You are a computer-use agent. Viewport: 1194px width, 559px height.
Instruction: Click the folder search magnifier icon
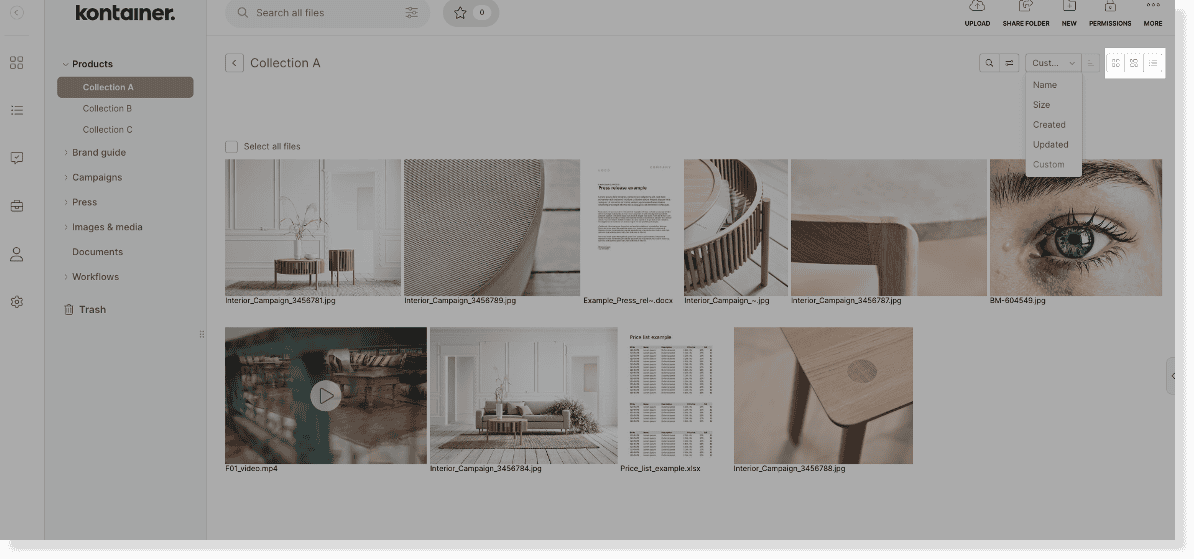[989, 63]
